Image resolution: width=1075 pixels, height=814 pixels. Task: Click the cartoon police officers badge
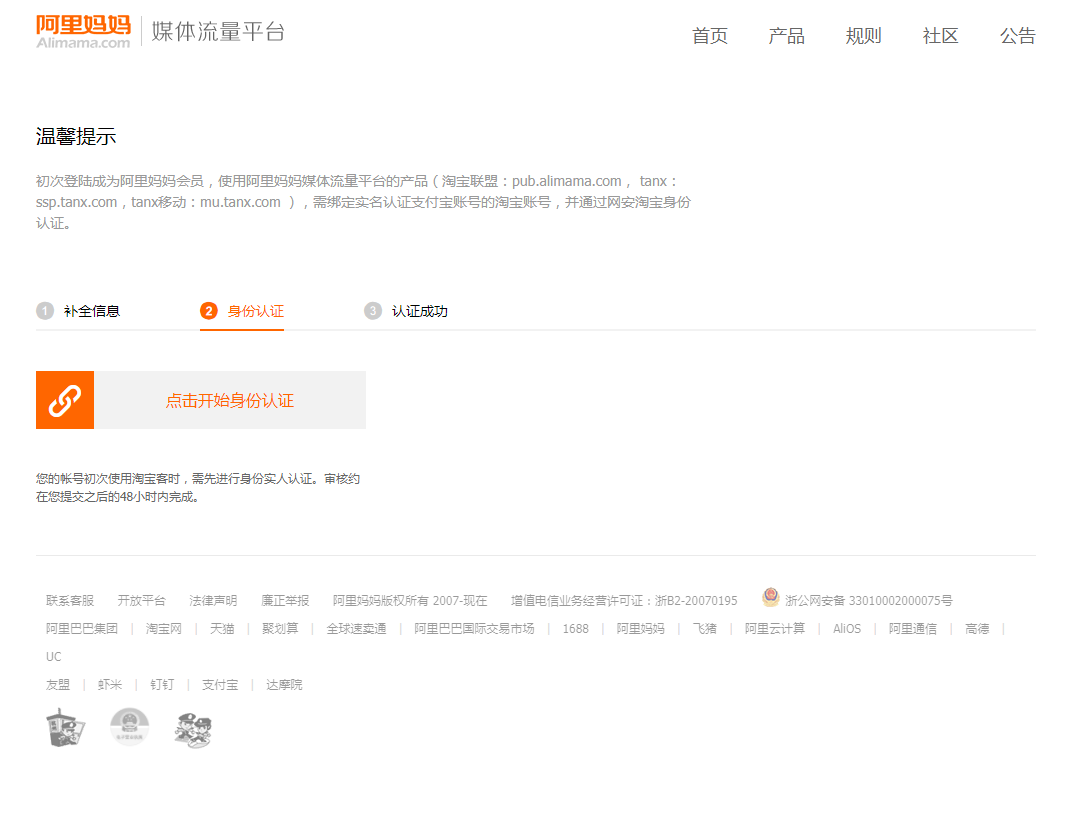pyautogui.click(x=193, y=730)
